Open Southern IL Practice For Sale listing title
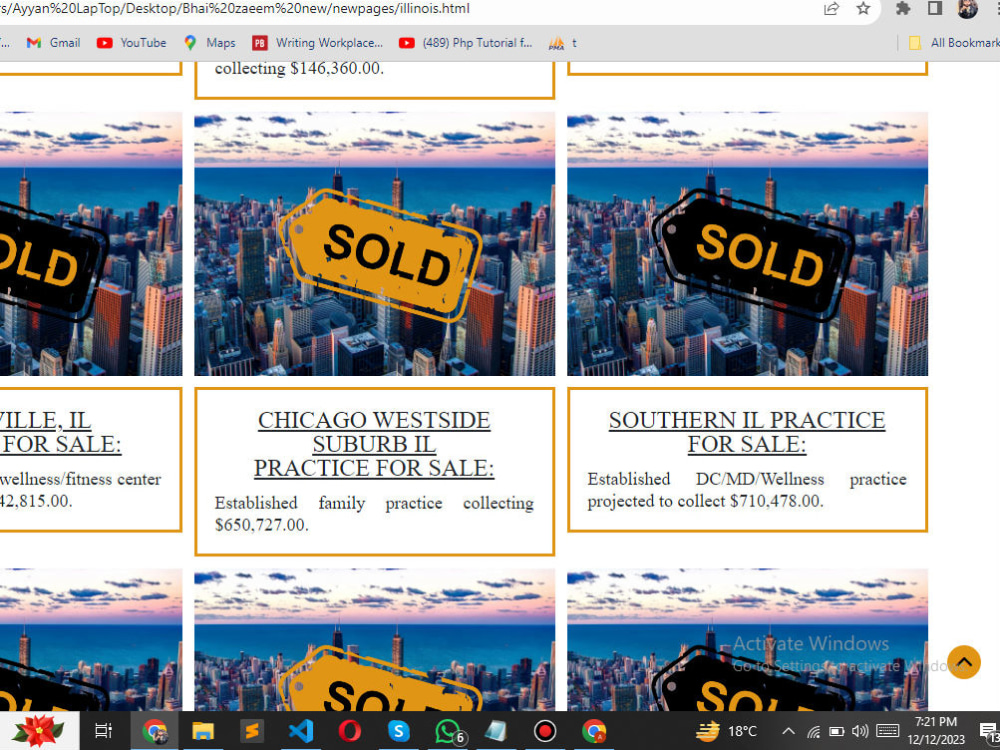This screenshot has width=1000, height=750. tap(747, 432)
